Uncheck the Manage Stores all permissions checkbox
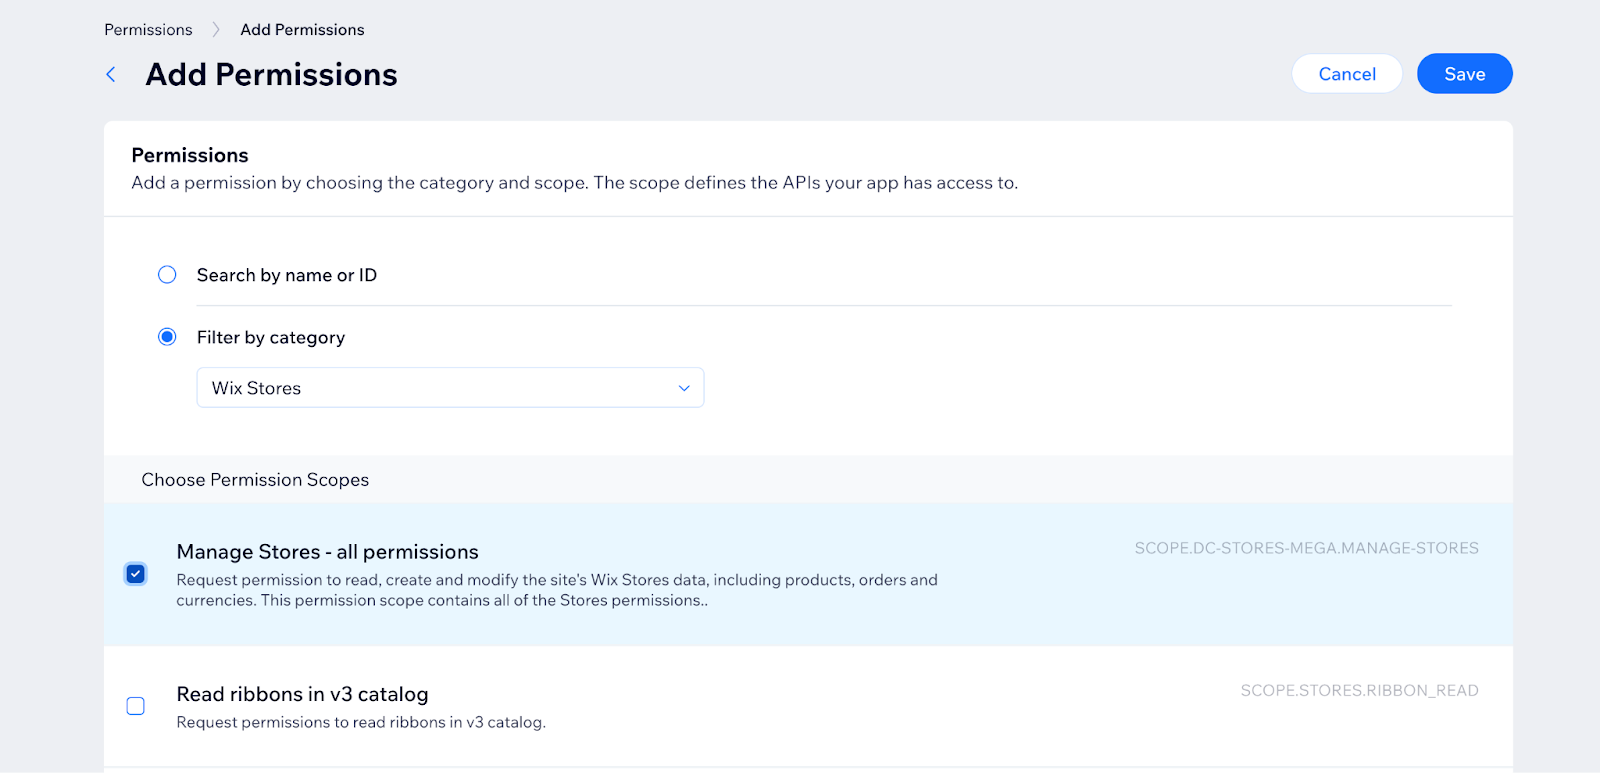 pos(136,574)
